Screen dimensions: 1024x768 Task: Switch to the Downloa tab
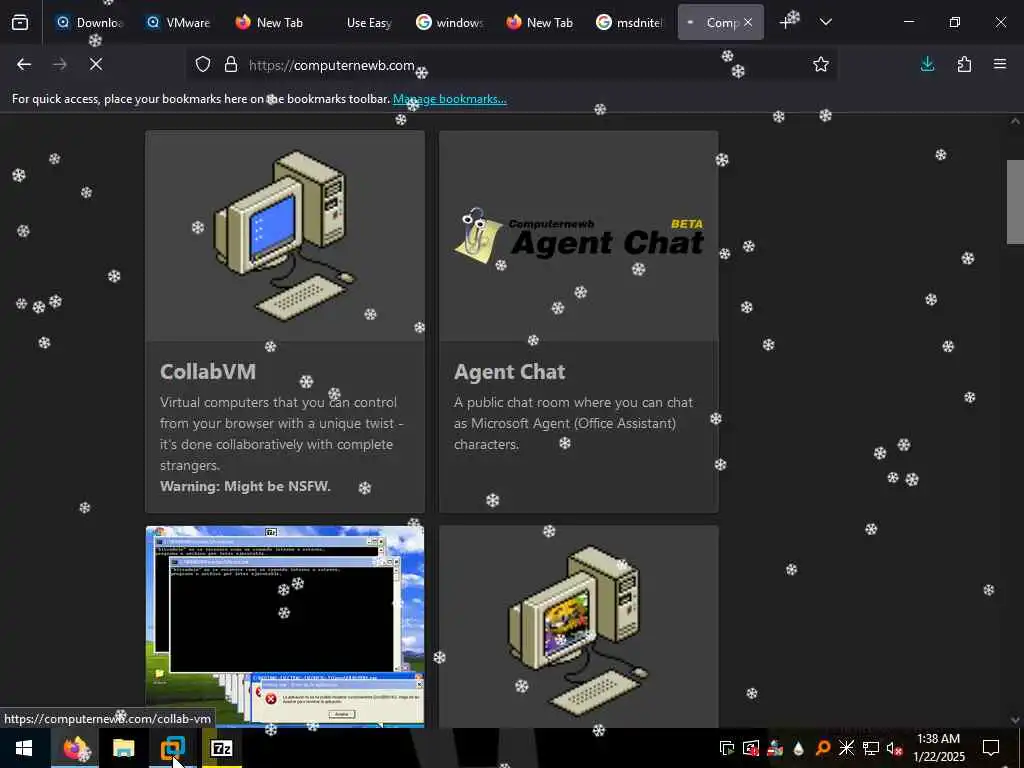[89, 22]
